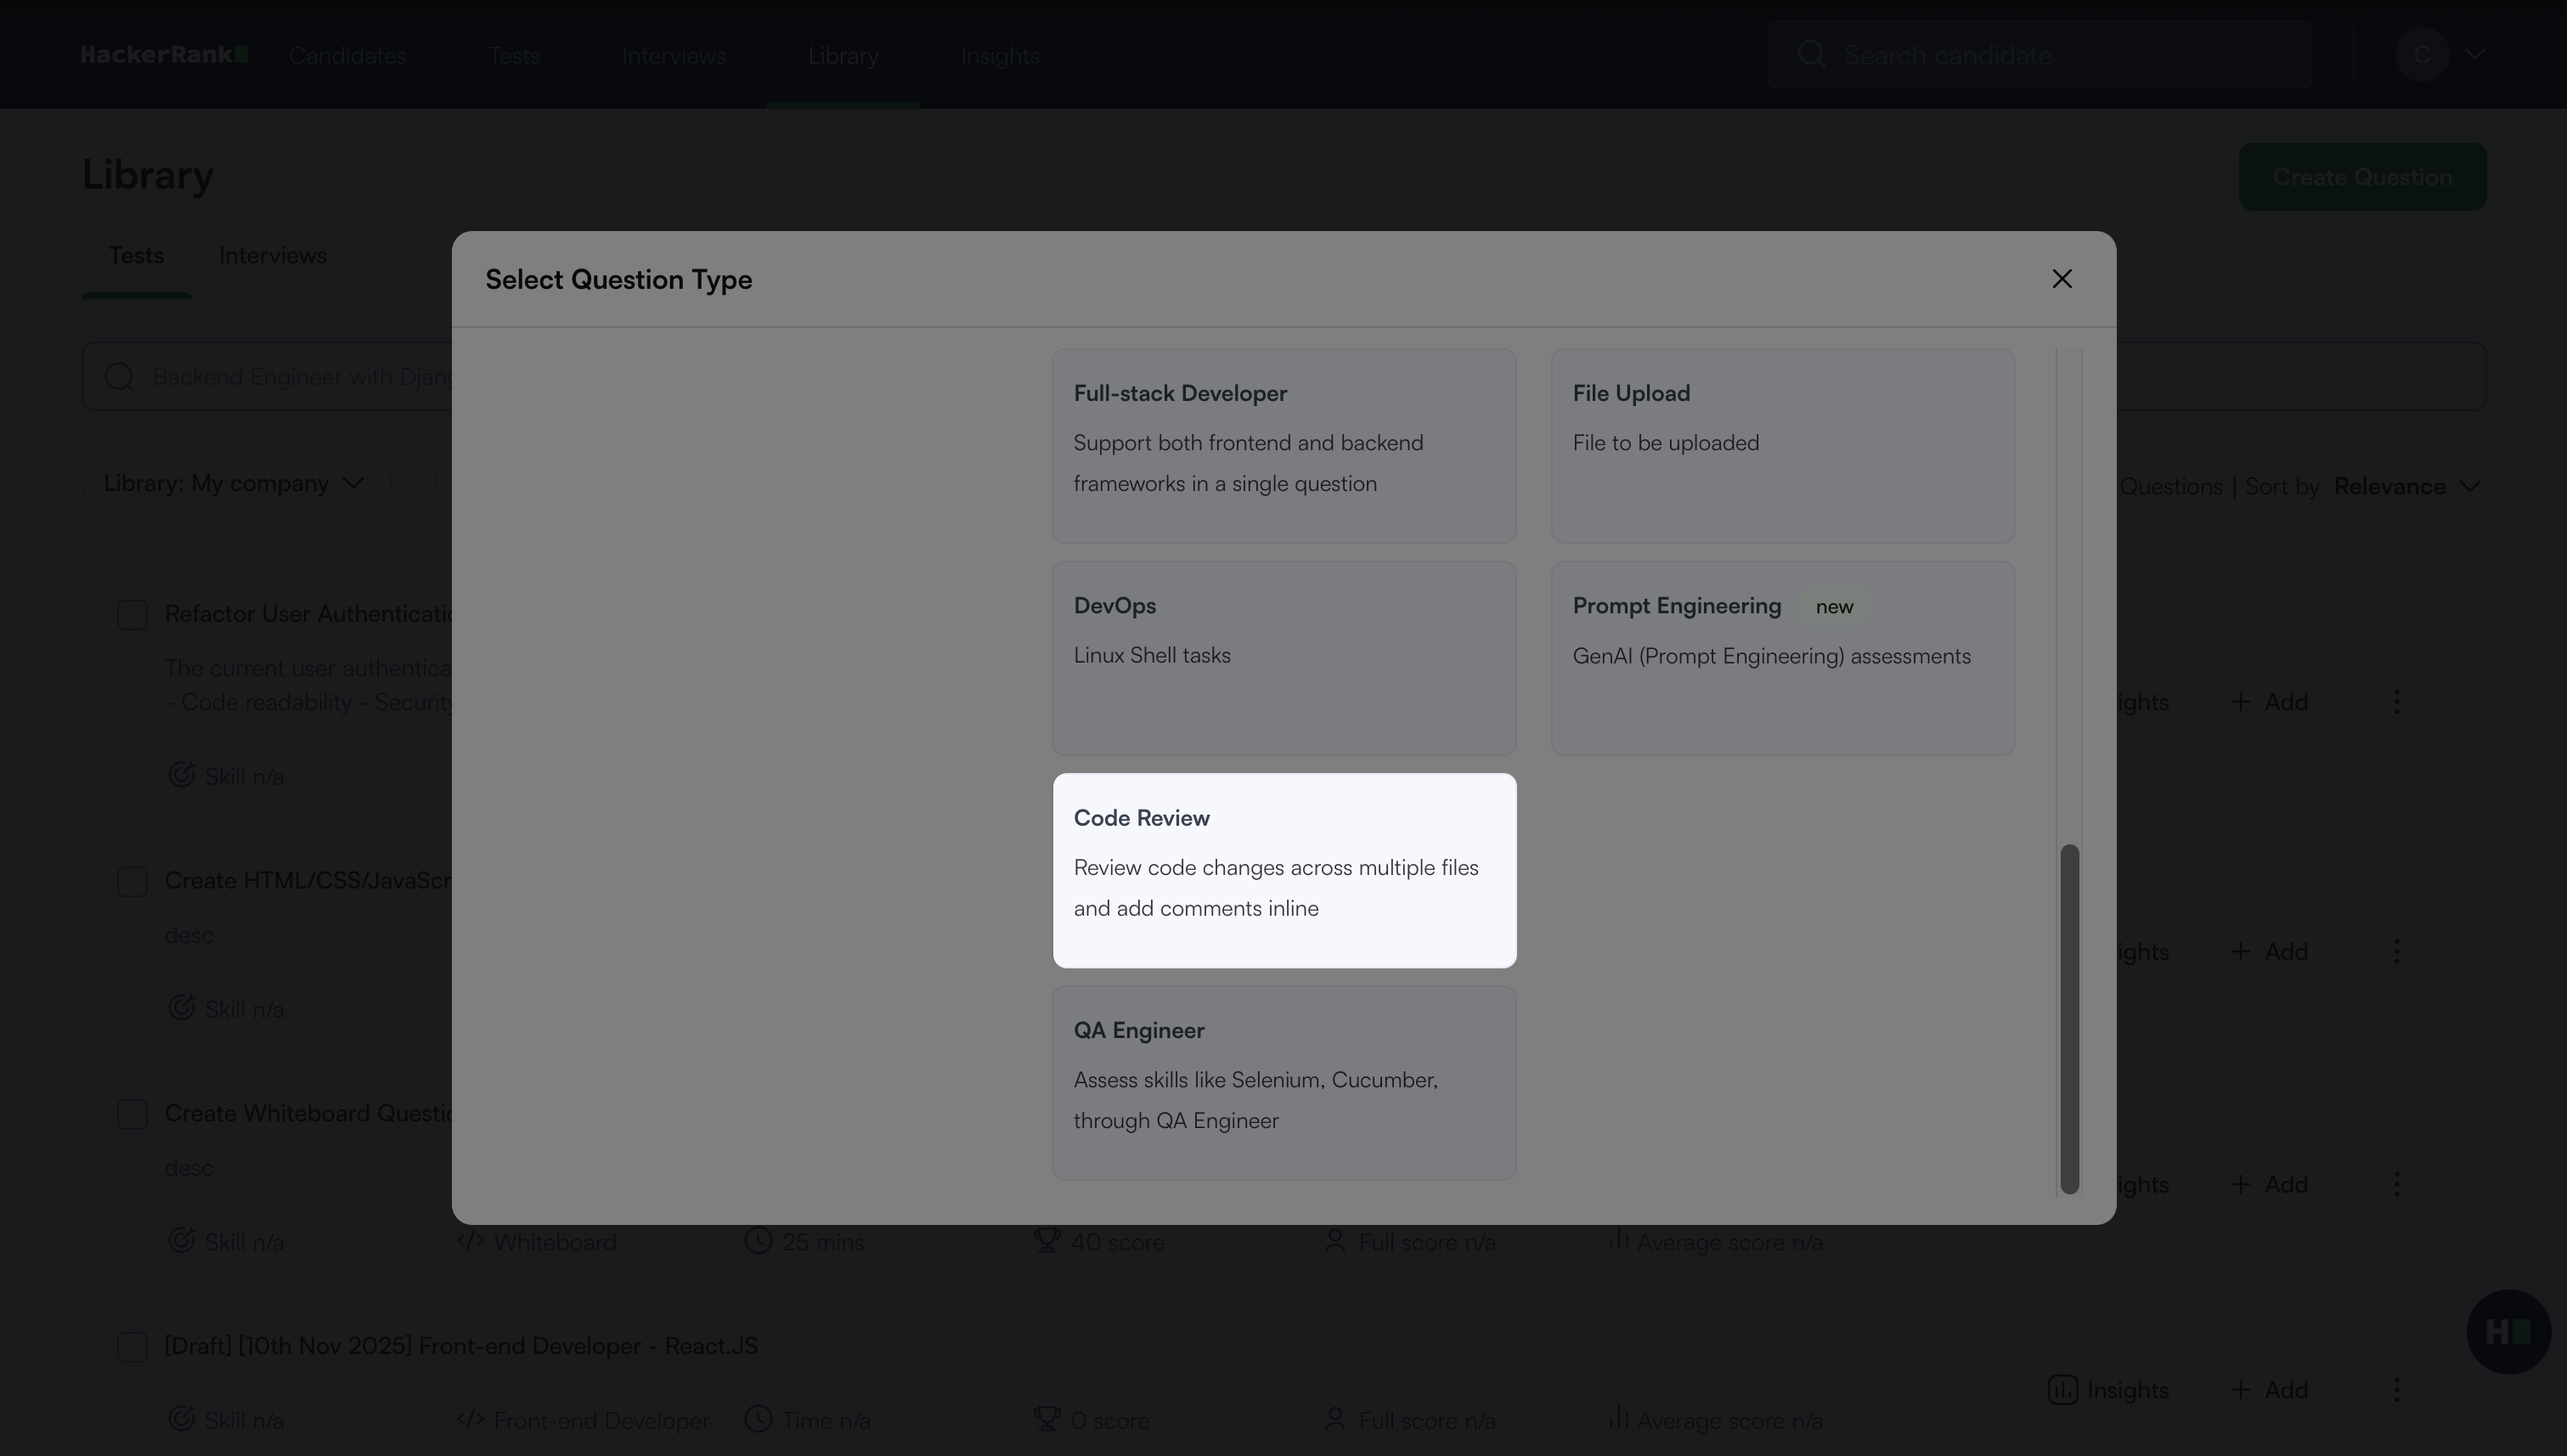Select the Prompt Engineering question type
The width and height of the screenshot is (2567, 1456).
tap(1782, 658)
